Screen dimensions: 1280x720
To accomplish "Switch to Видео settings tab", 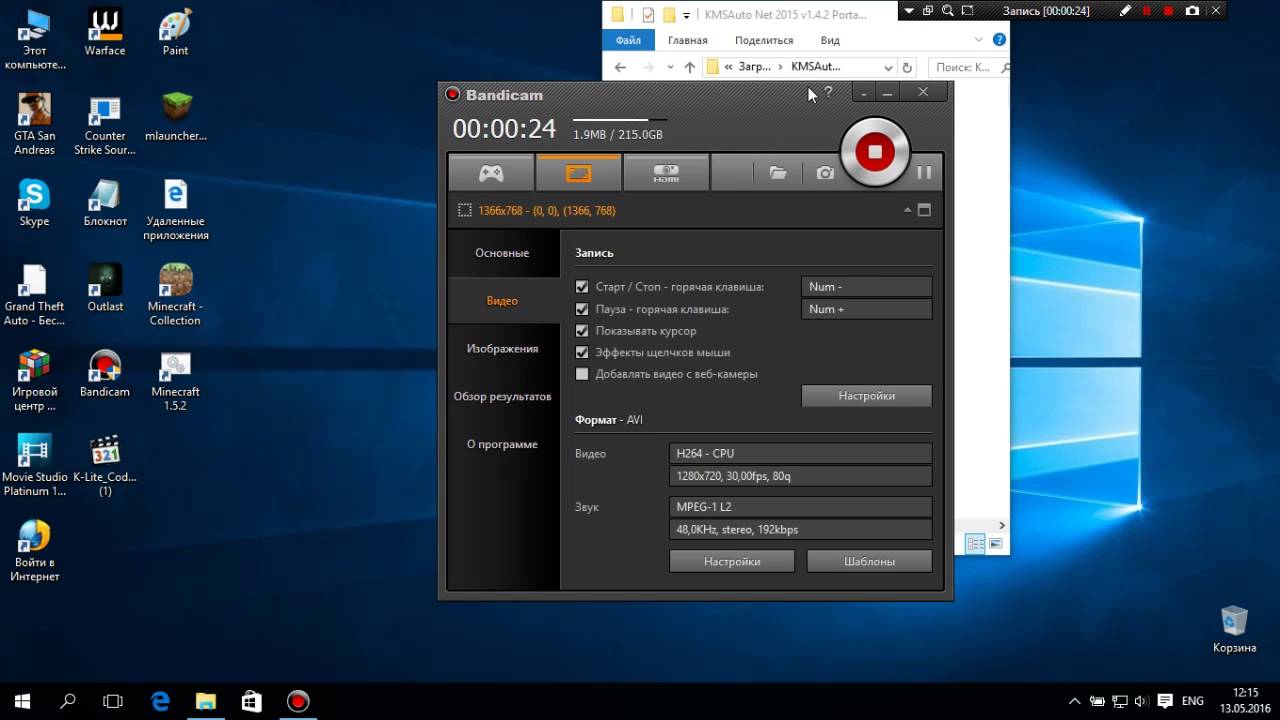I will 502,301.
